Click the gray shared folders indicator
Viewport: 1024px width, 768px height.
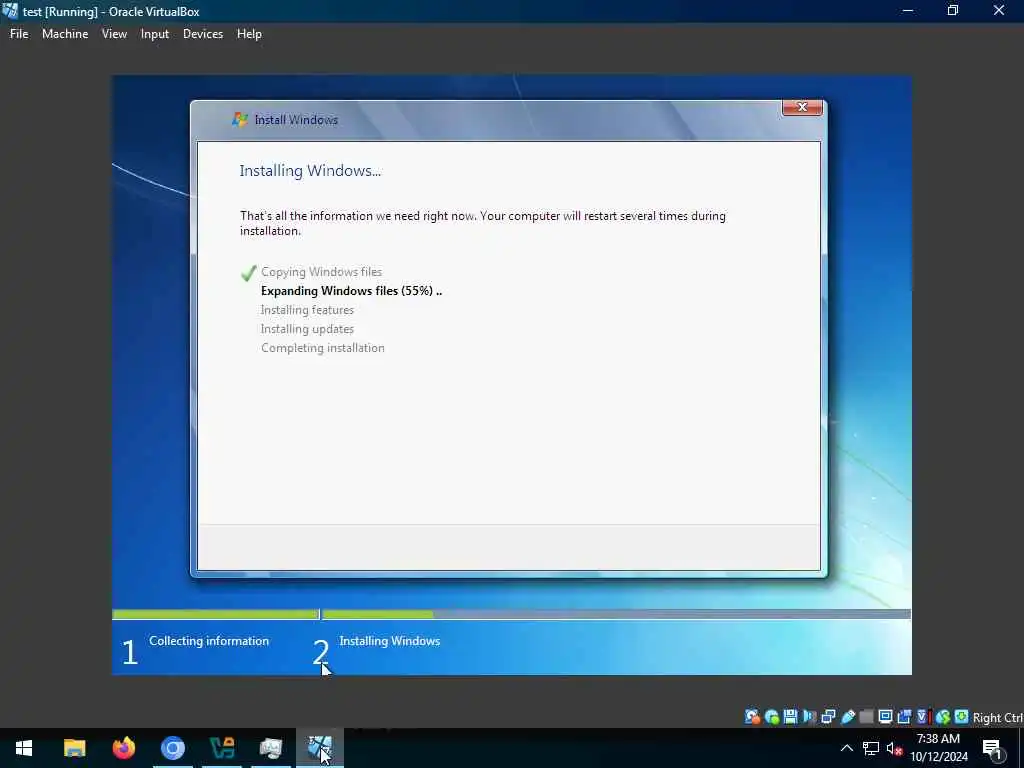pos(867,717)
